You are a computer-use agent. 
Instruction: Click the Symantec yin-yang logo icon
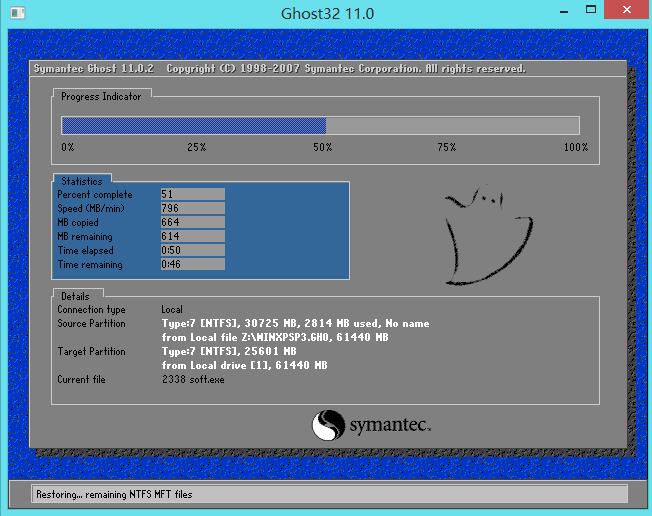pyautogui.click(x=328, y=425)
